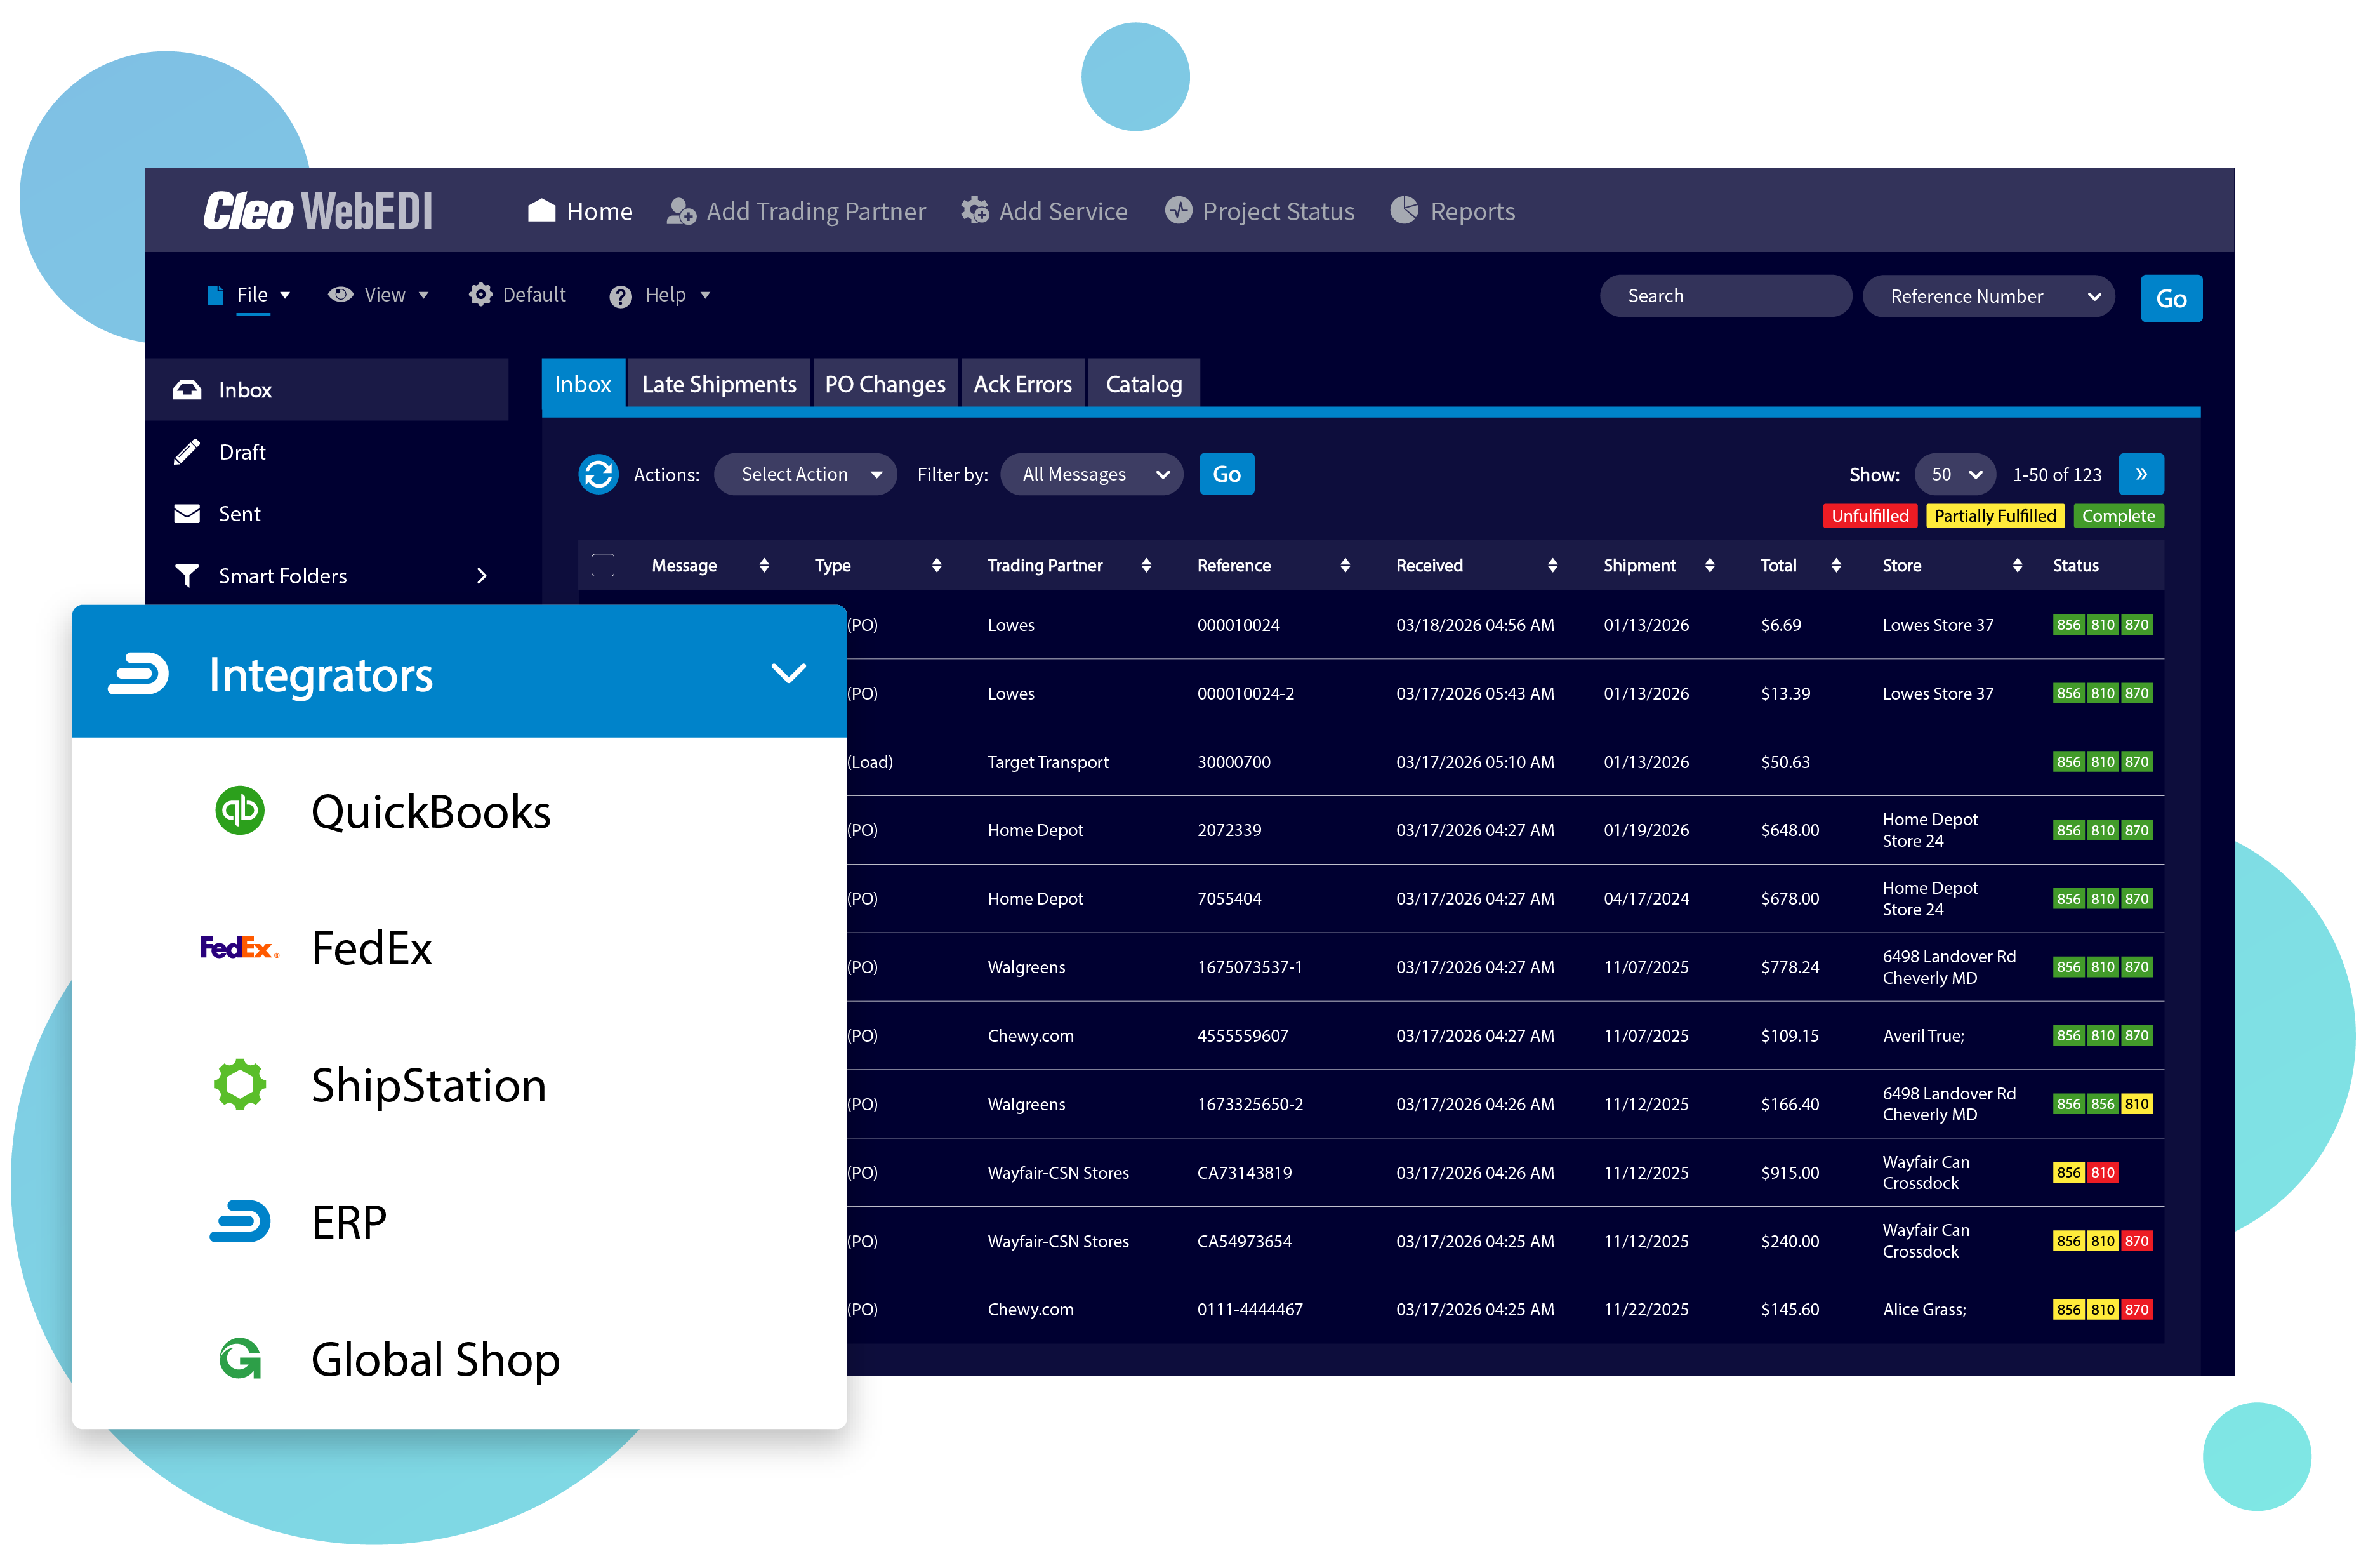The height and width of the screenshot is (1561, 2380).
Task: Click the Project Status pulse icon
Action: [1178, 210]
